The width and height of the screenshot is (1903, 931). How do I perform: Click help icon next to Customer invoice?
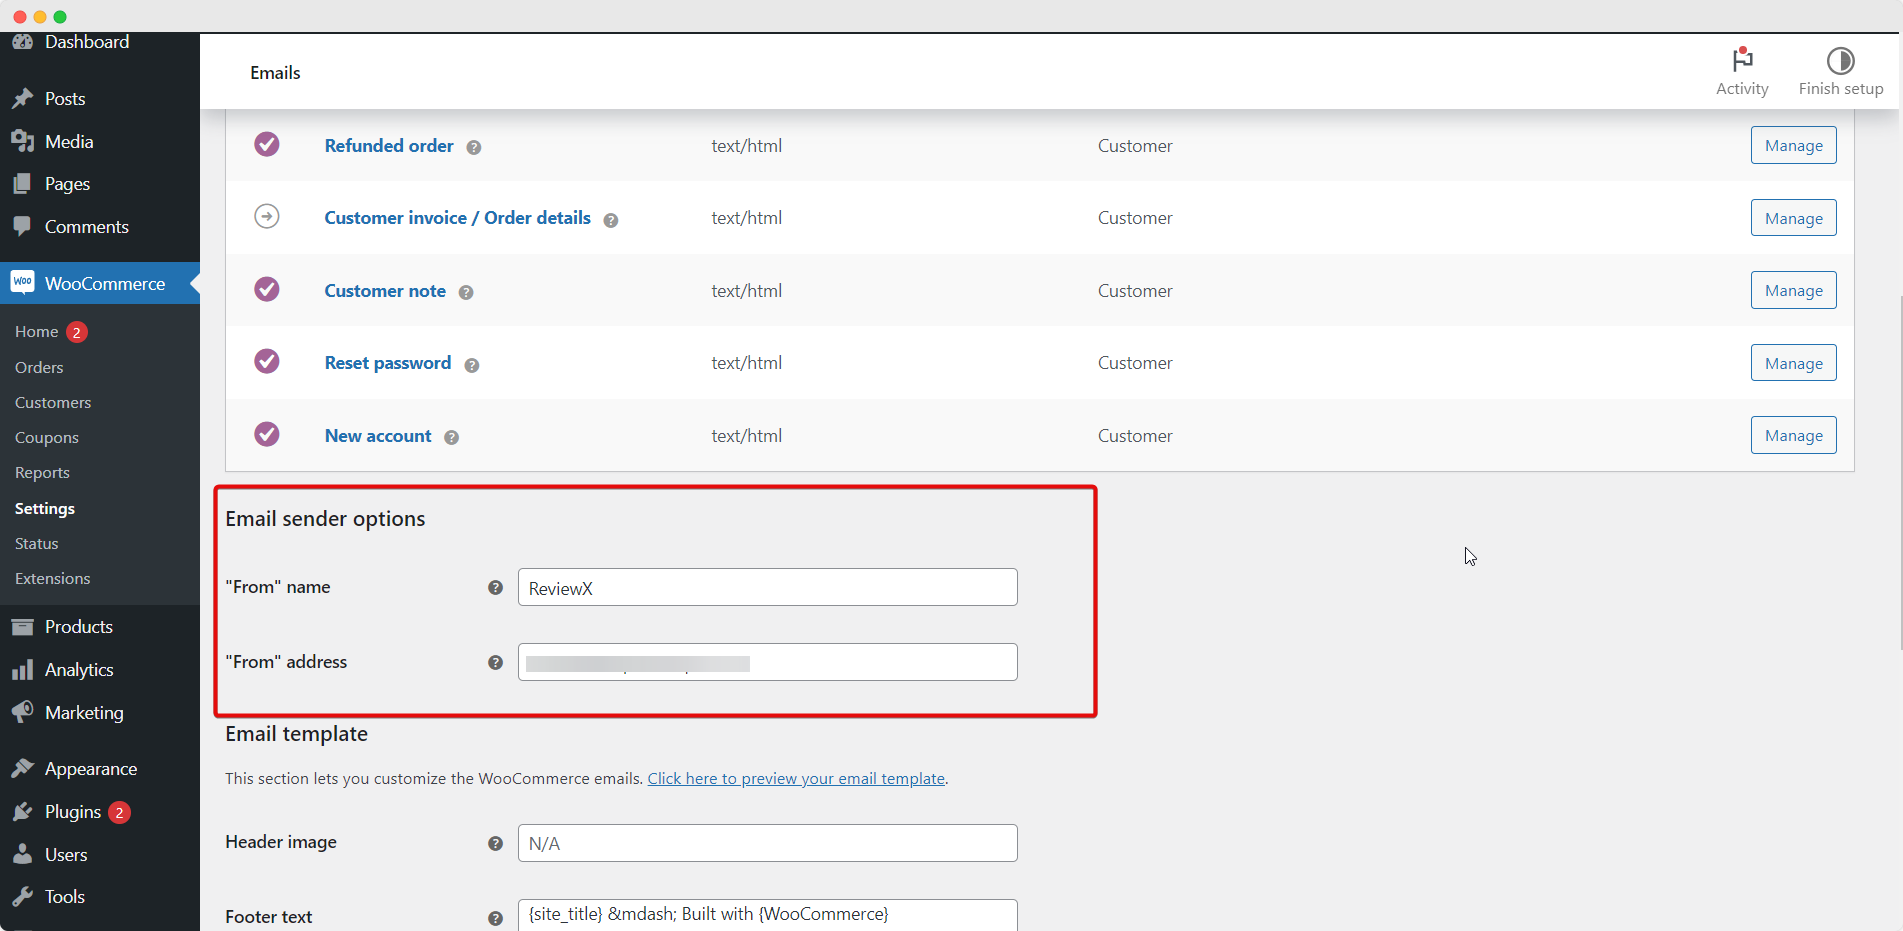pos(611,220)
